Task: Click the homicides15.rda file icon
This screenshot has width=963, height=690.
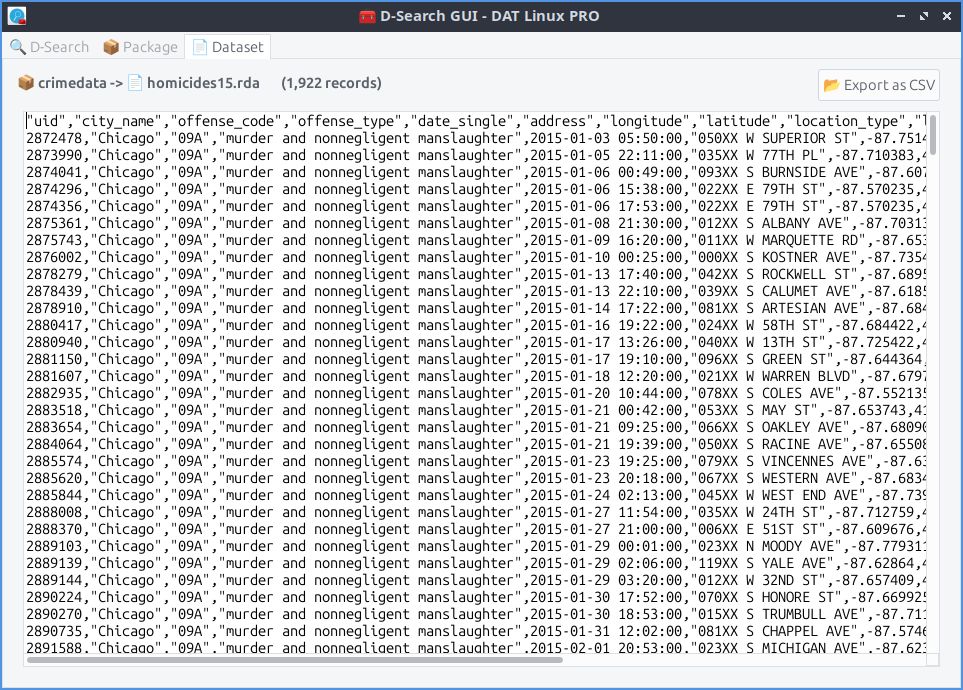Action: (x=135, y=83)
